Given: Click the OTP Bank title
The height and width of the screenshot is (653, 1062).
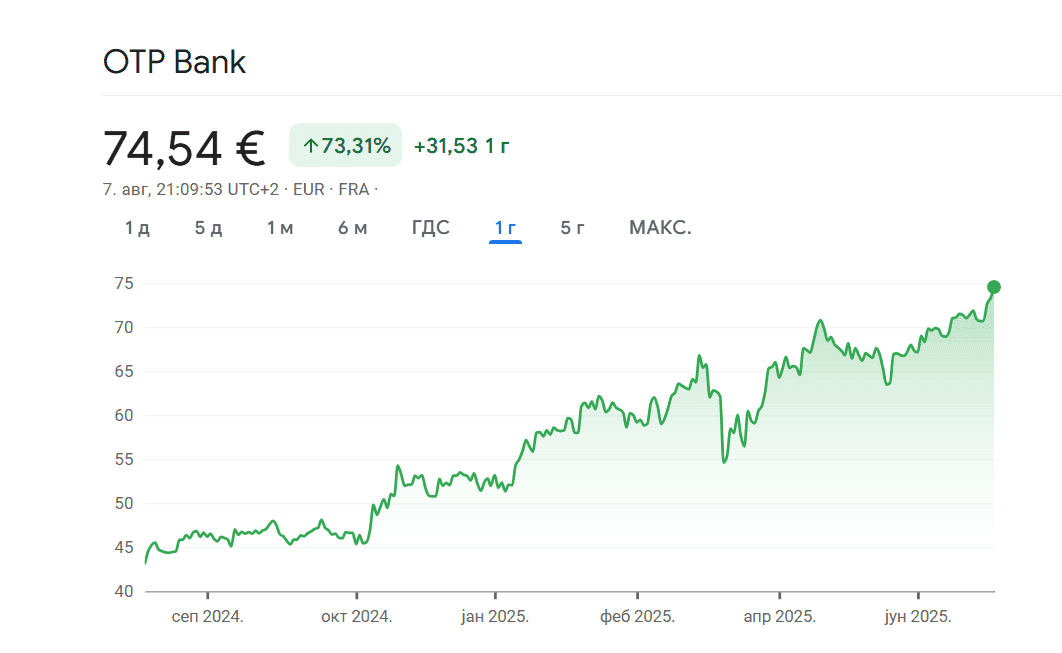Looking at the screenshot, I should (174, 62).
